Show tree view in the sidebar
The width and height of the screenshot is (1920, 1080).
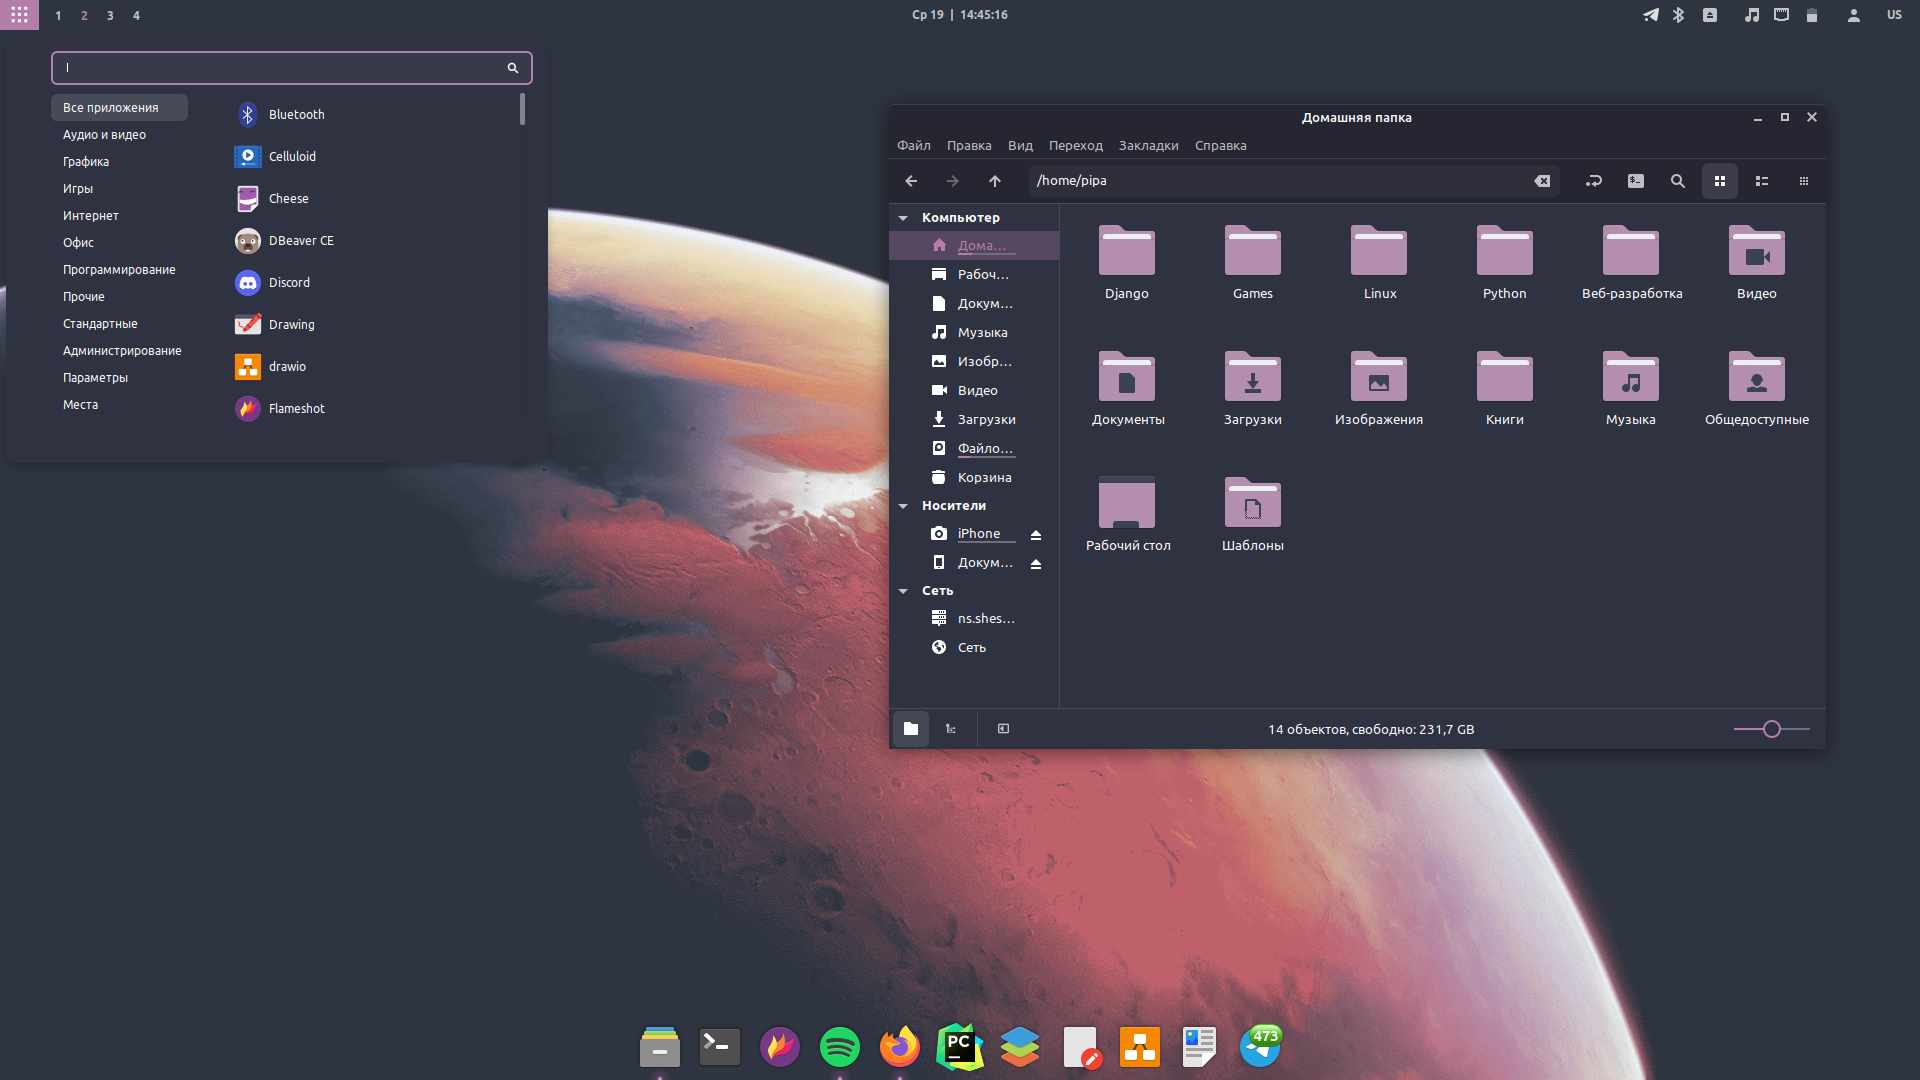click(x=951, y=729)
